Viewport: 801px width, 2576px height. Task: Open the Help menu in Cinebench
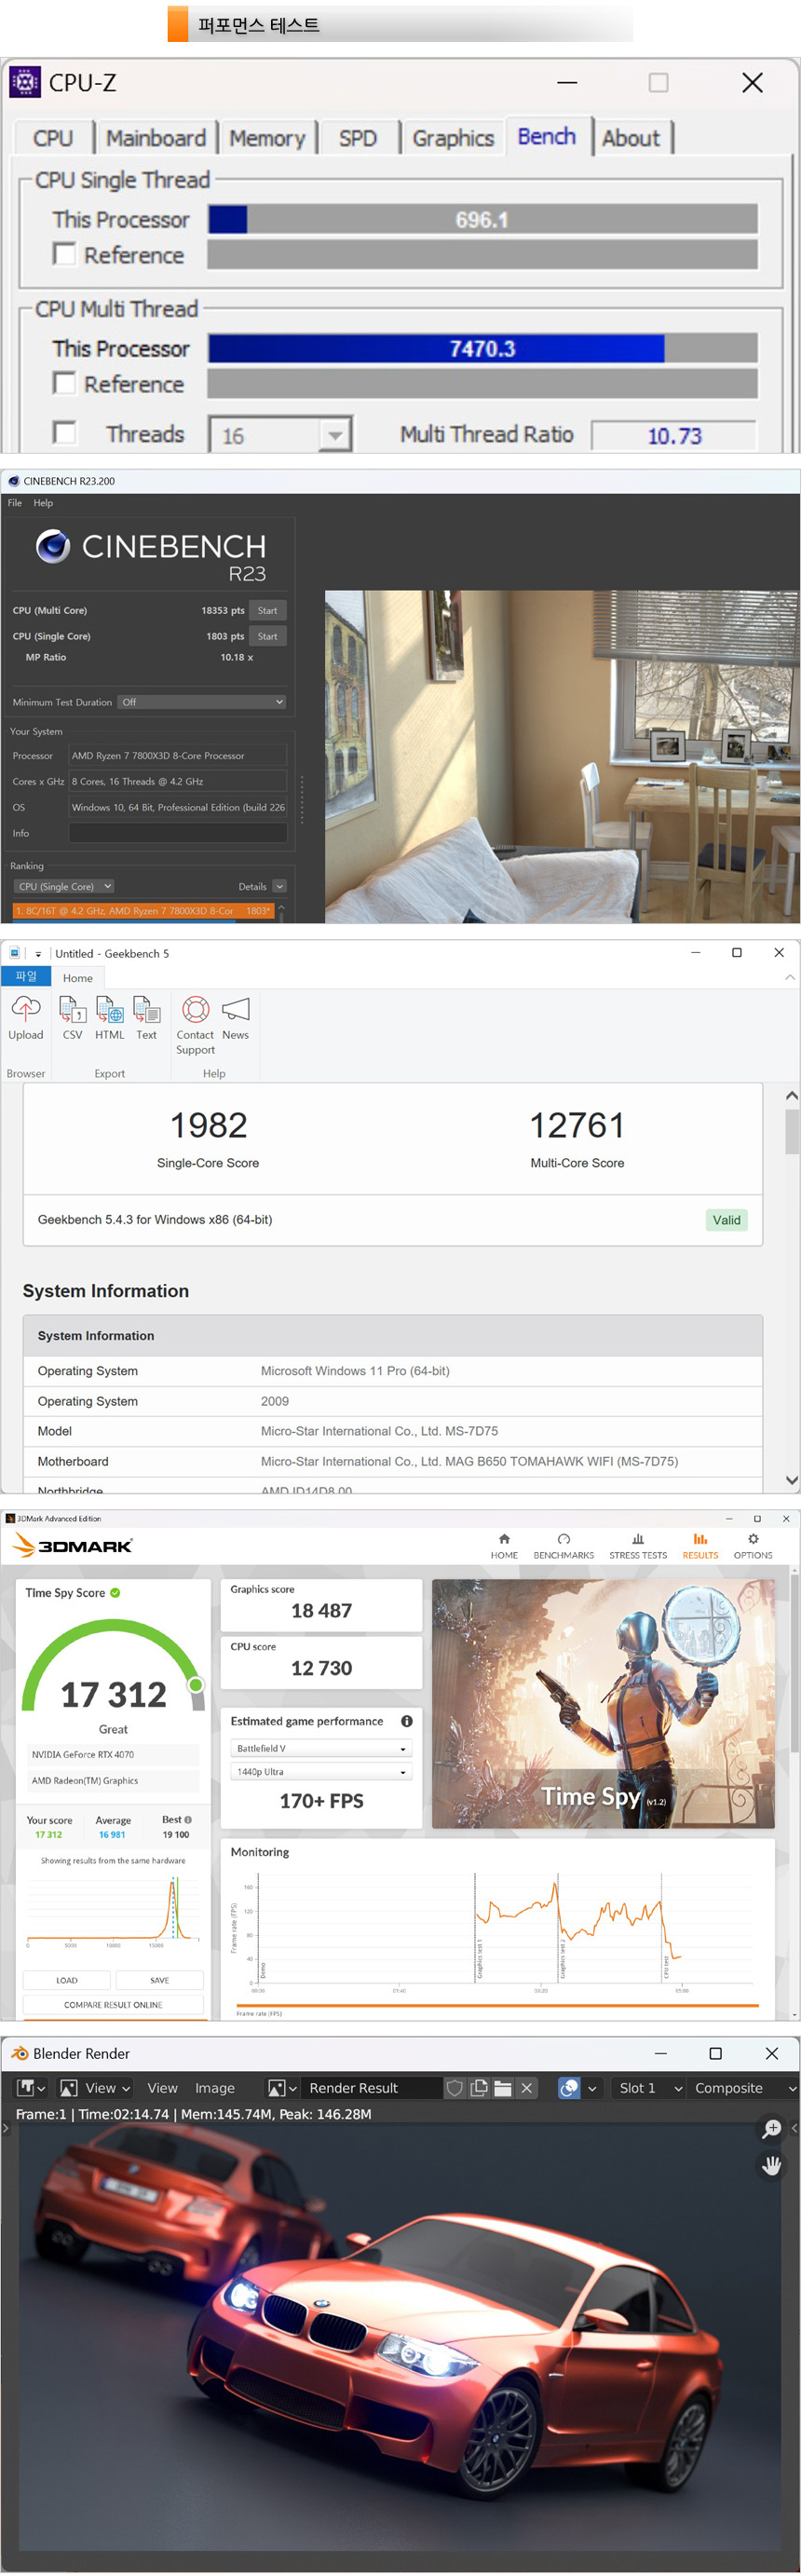click(43, 503)
